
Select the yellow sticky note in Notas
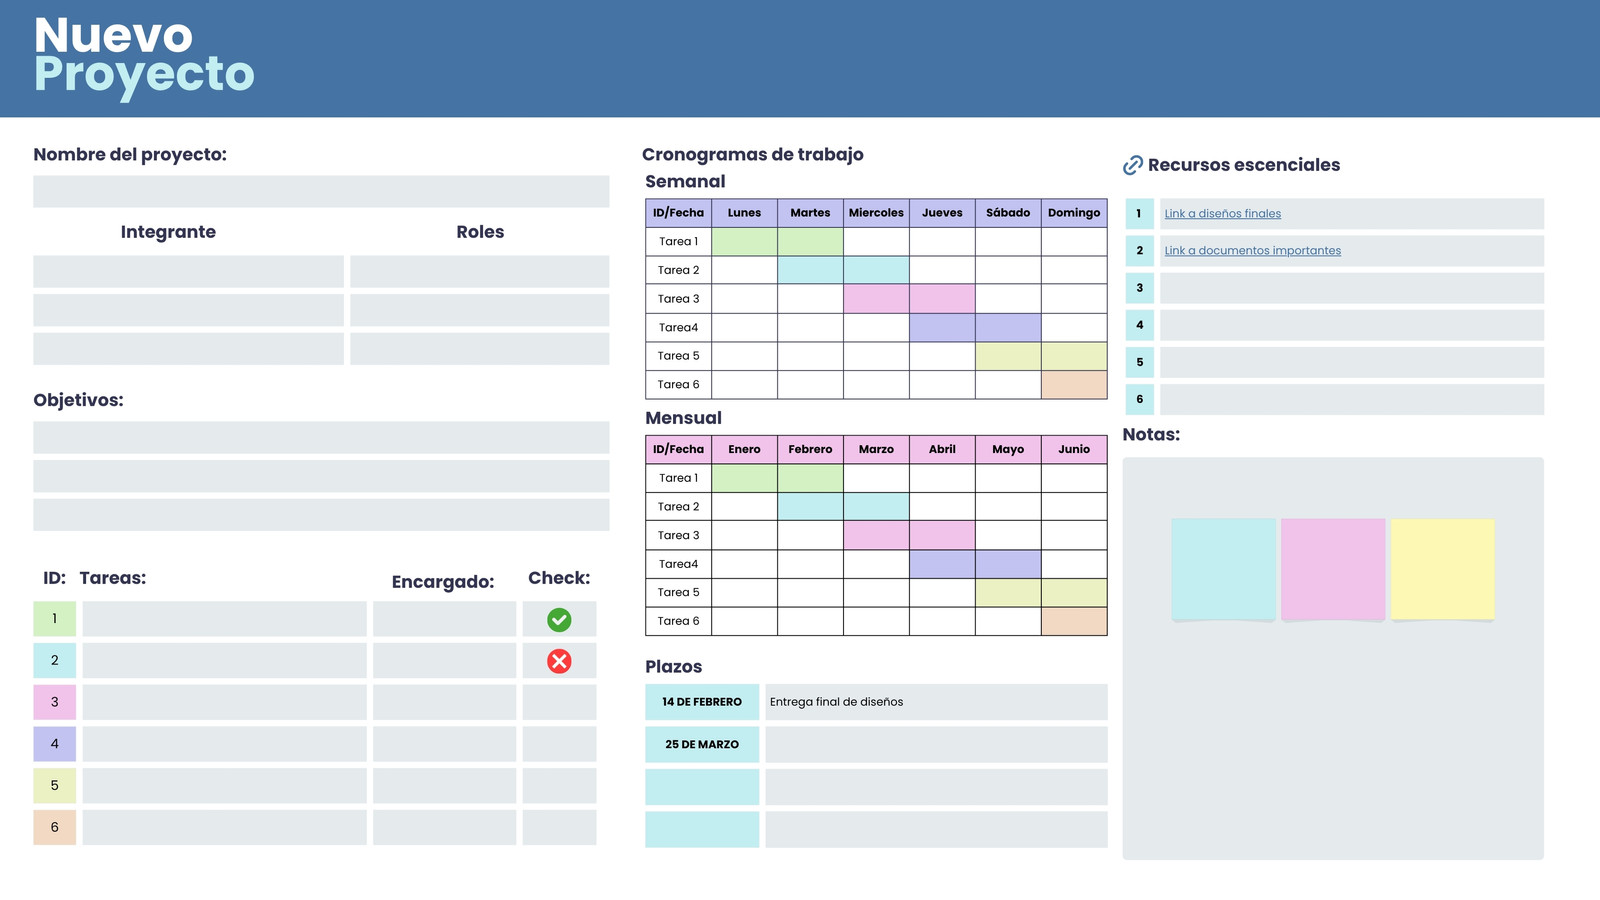tap(1442, 569)
